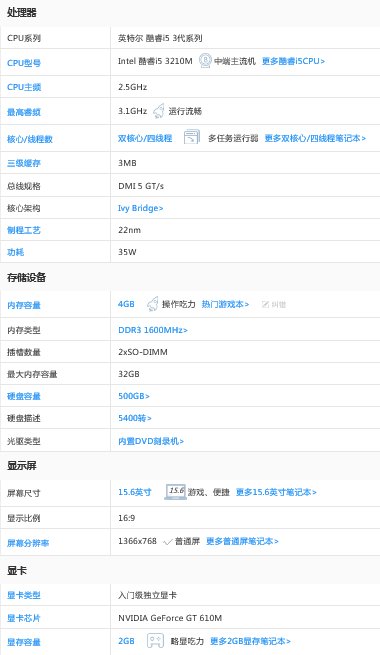Open the 显卡芯片 label link
Image resolution: width=380 pixels, height=655 pixels.
point(24,618)
